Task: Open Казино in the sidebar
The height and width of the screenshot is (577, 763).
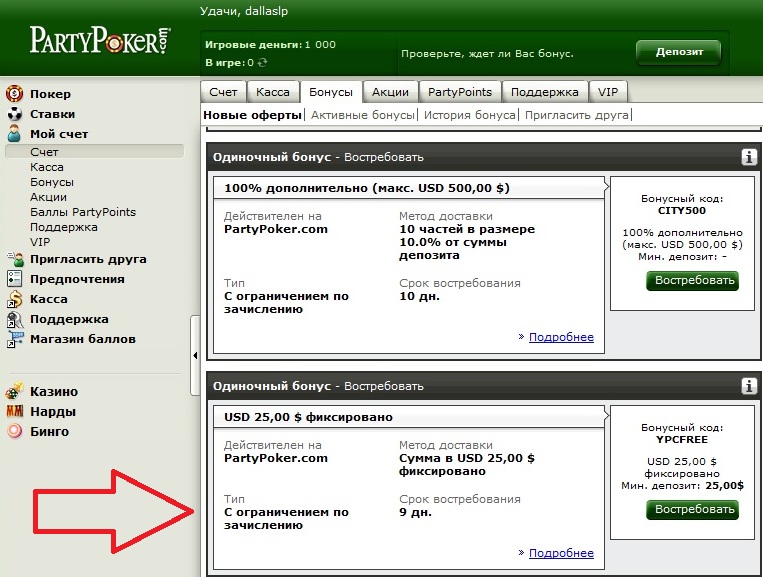Action: click(x=54, y=392)
